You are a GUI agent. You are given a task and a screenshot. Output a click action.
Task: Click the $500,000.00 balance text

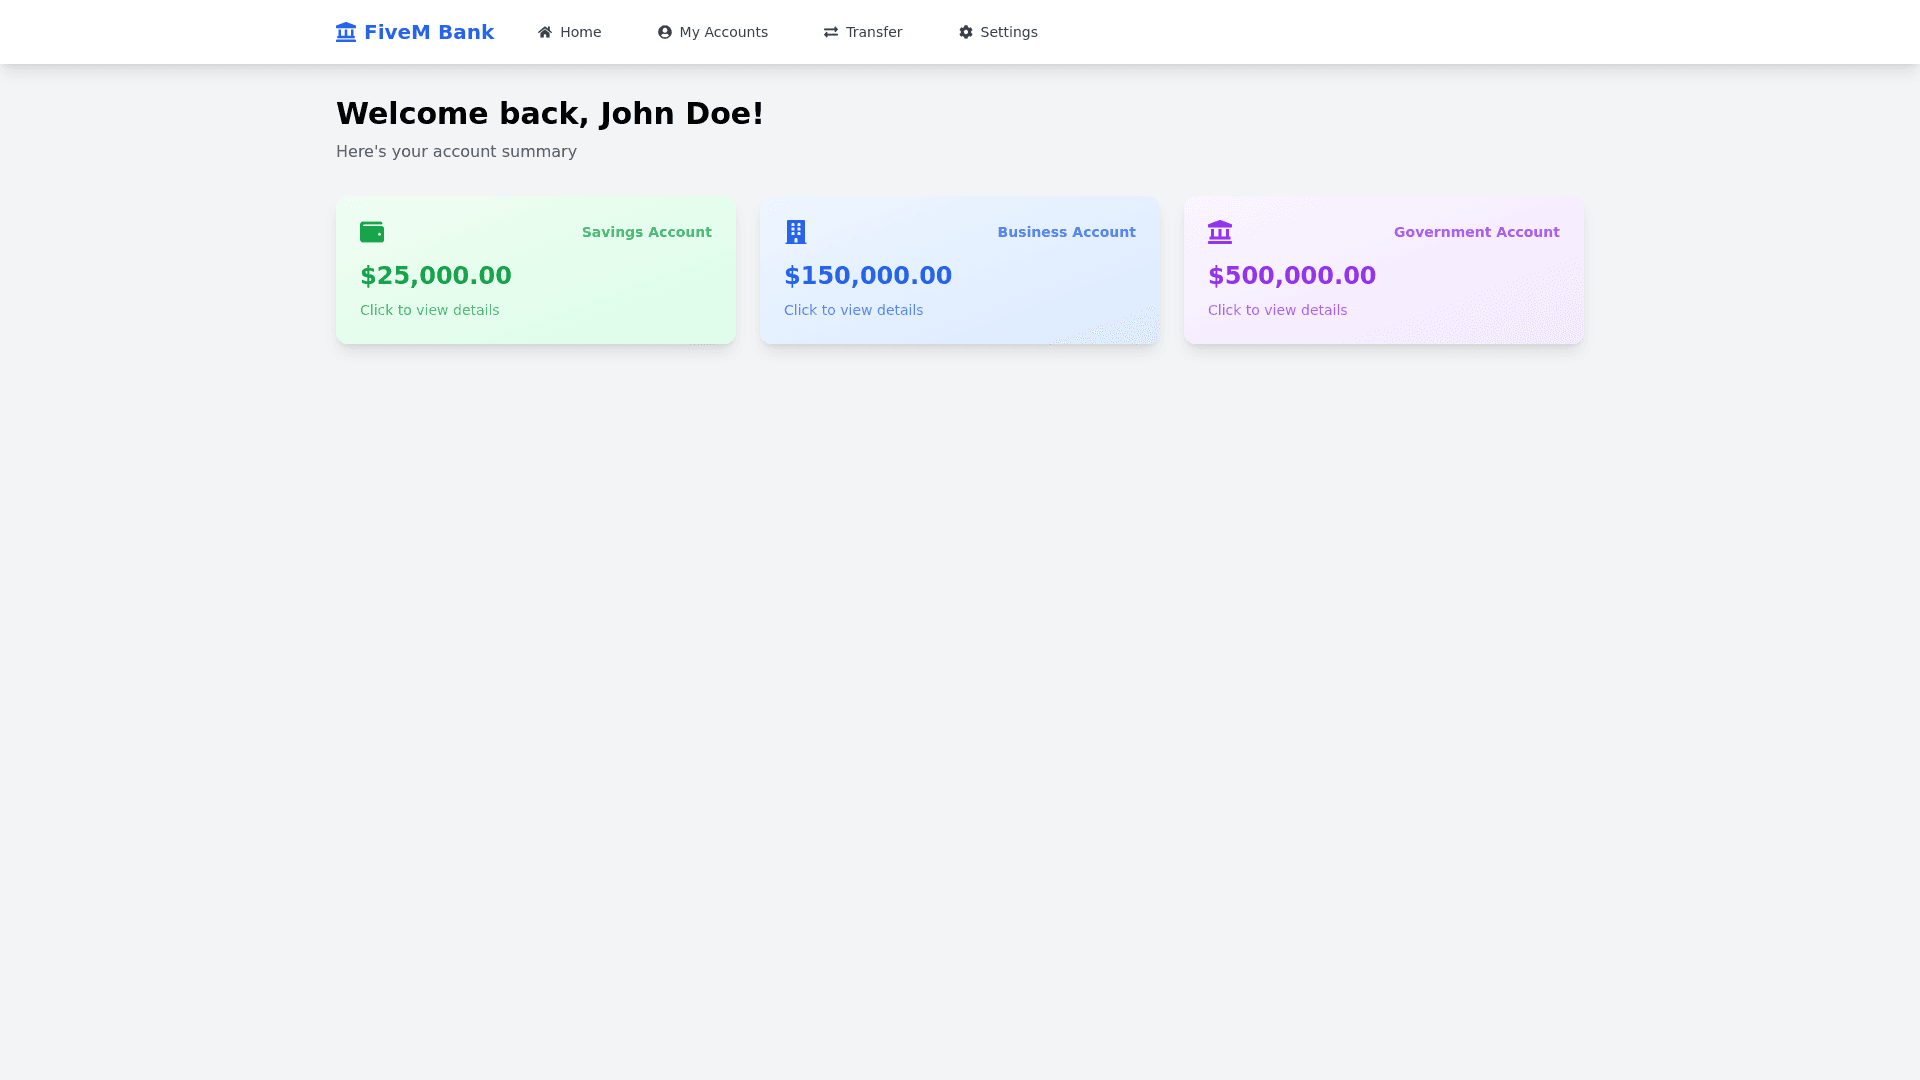click(x=1292, y=275)
